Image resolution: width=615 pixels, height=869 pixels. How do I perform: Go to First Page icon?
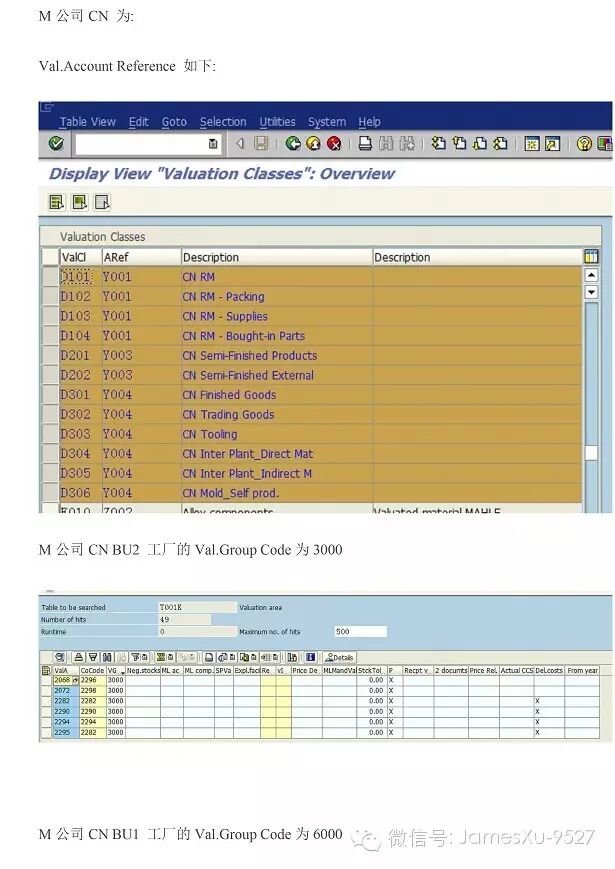click(439, 144)
